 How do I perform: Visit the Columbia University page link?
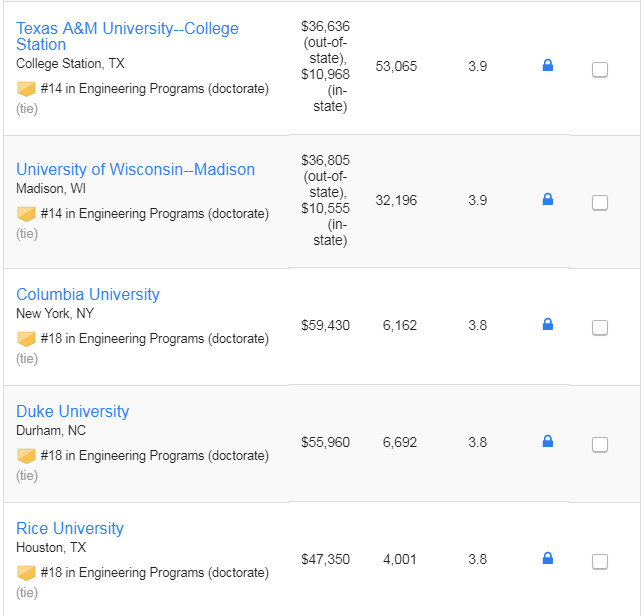[88, 294]
